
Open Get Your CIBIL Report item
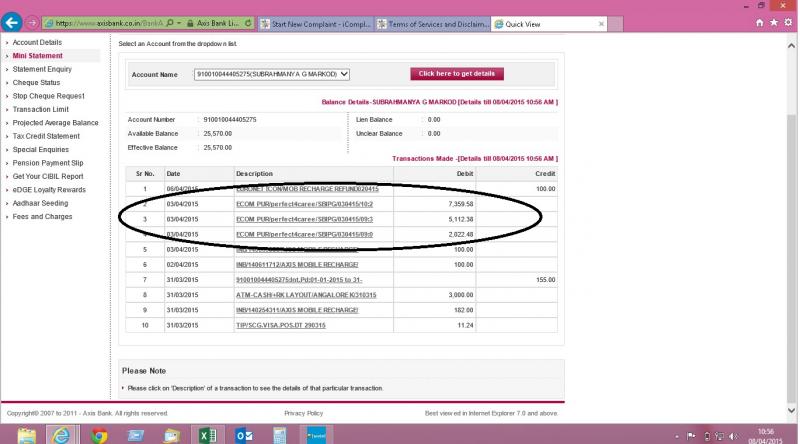coord(47,176)
